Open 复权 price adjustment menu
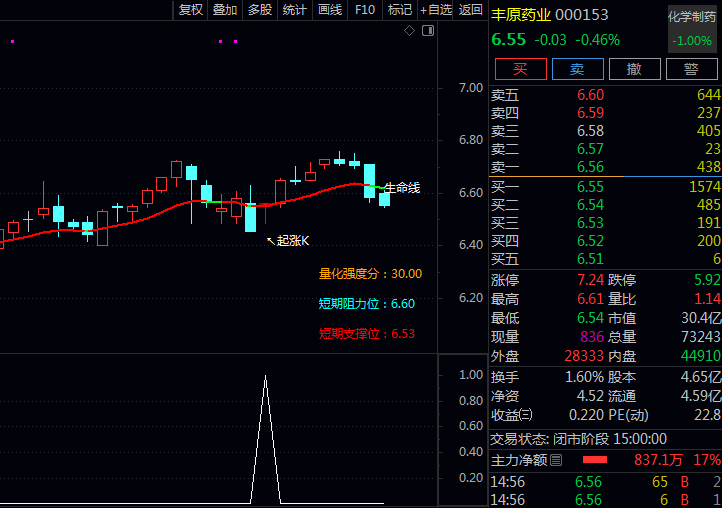Screen dimensions: 722x508 [x=191, y=10]
